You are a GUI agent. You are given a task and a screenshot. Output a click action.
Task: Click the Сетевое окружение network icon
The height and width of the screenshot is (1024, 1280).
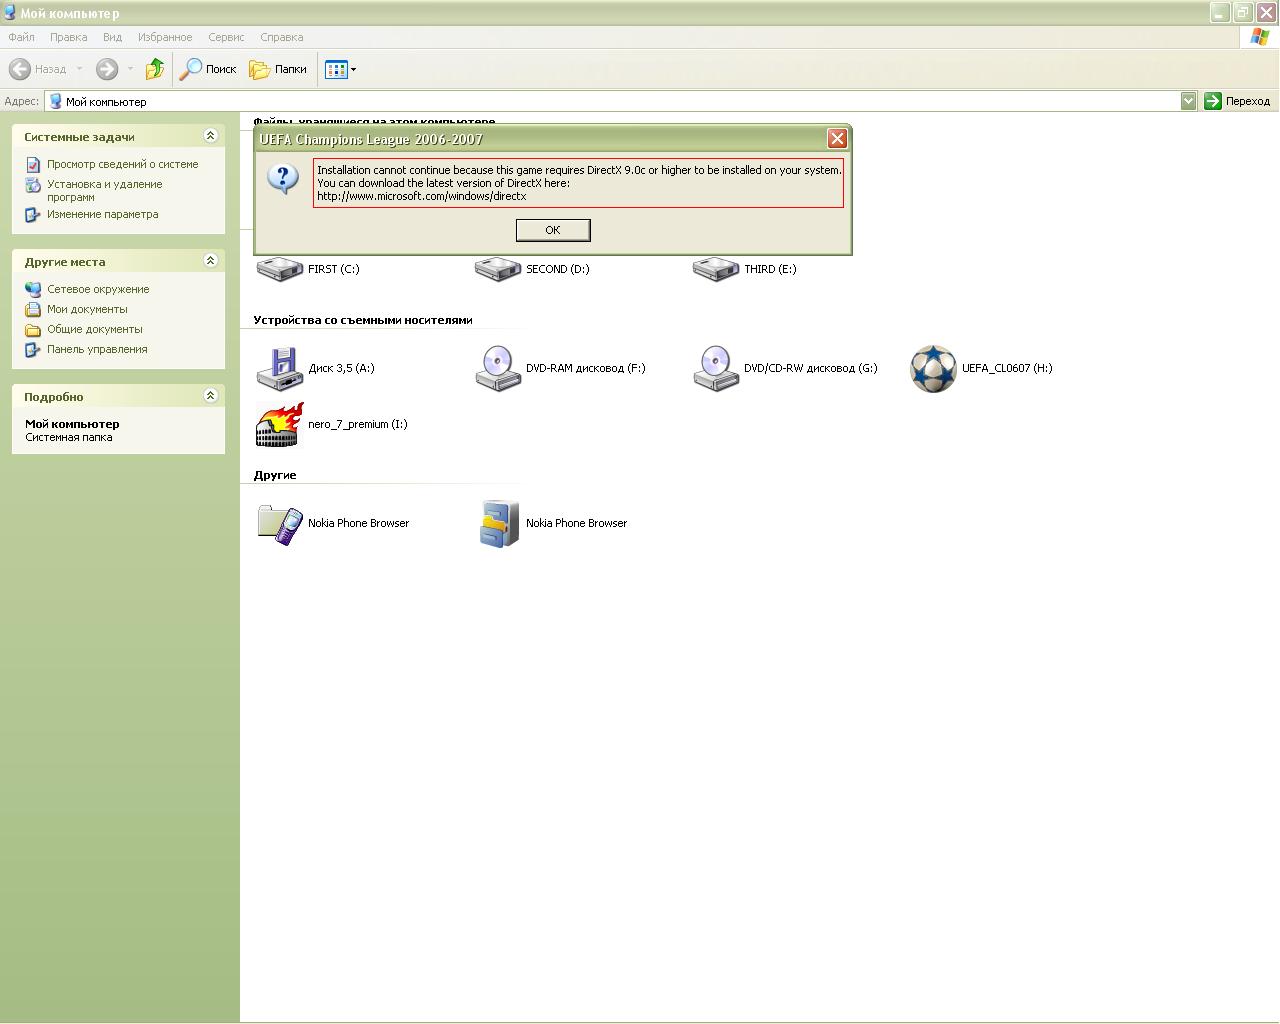pyautogui.click(x=33, y=289)
